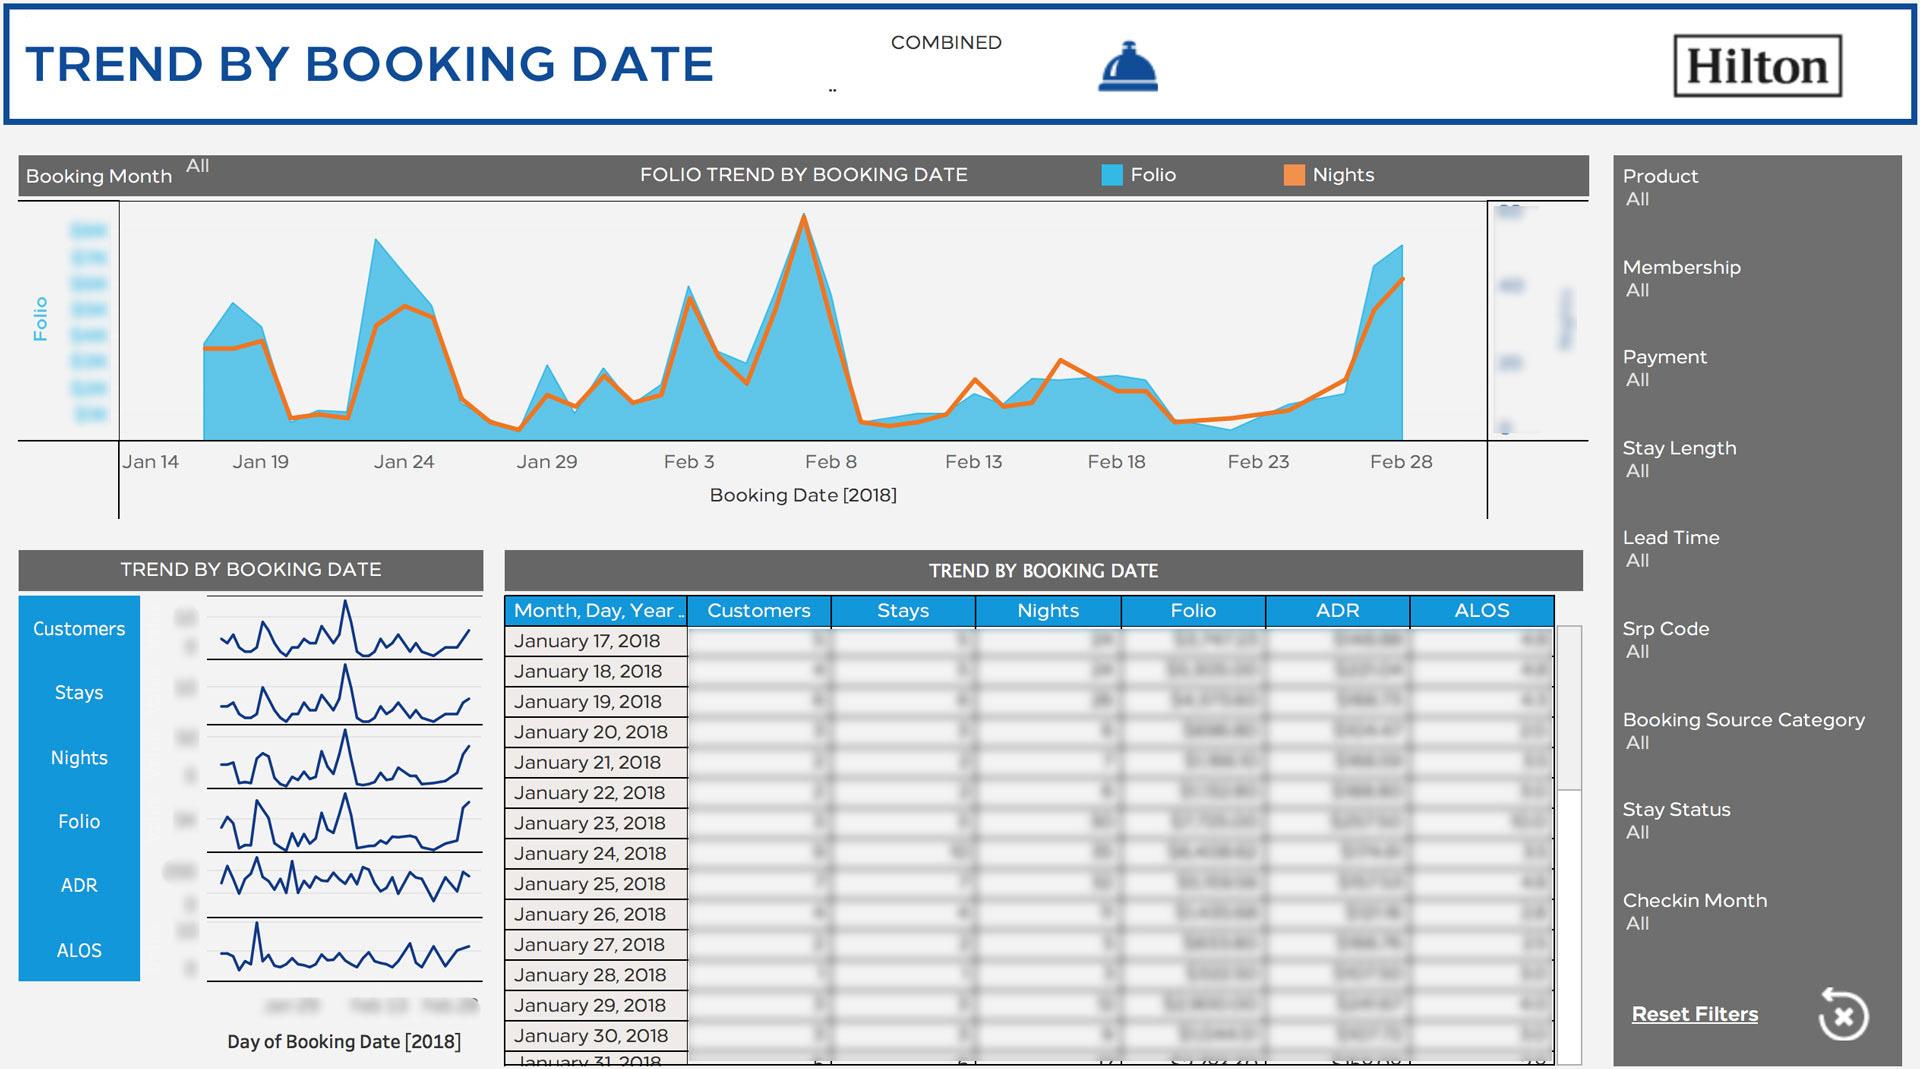Select the Folio metric tile
The height and width of the screenshot is (1069, 1920).
click(79, 822)
